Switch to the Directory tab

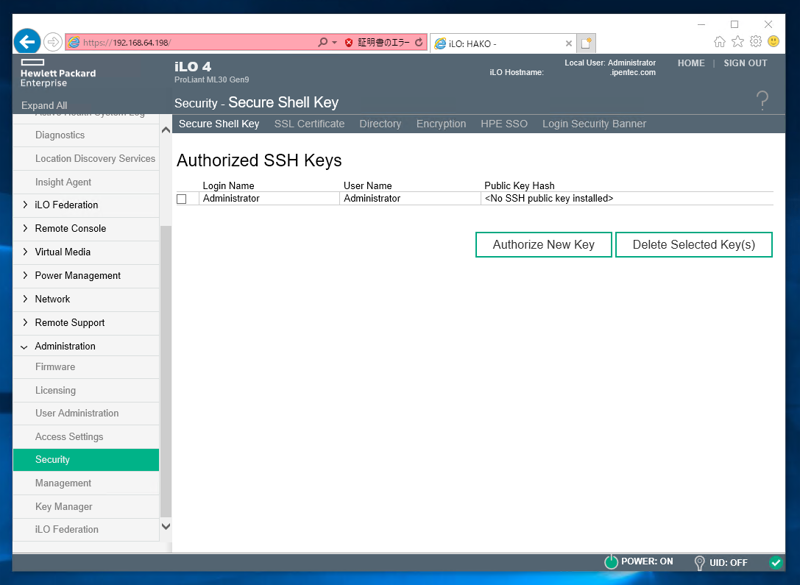point(380,124)
